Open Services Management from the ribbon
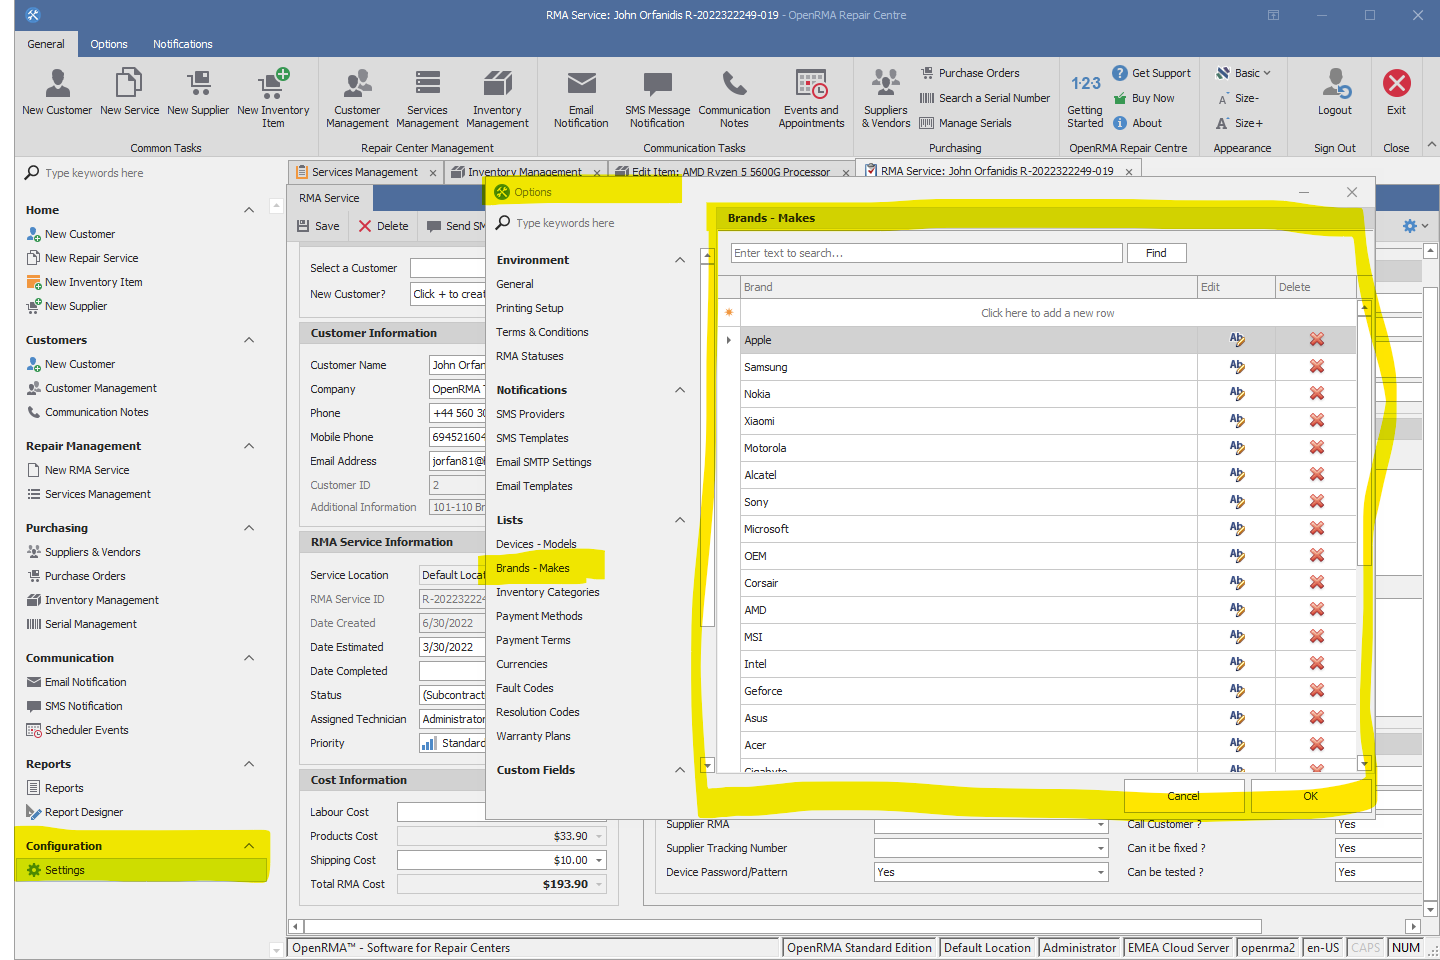This screenshot has width=1440, height=960. (x=427, y=97)
